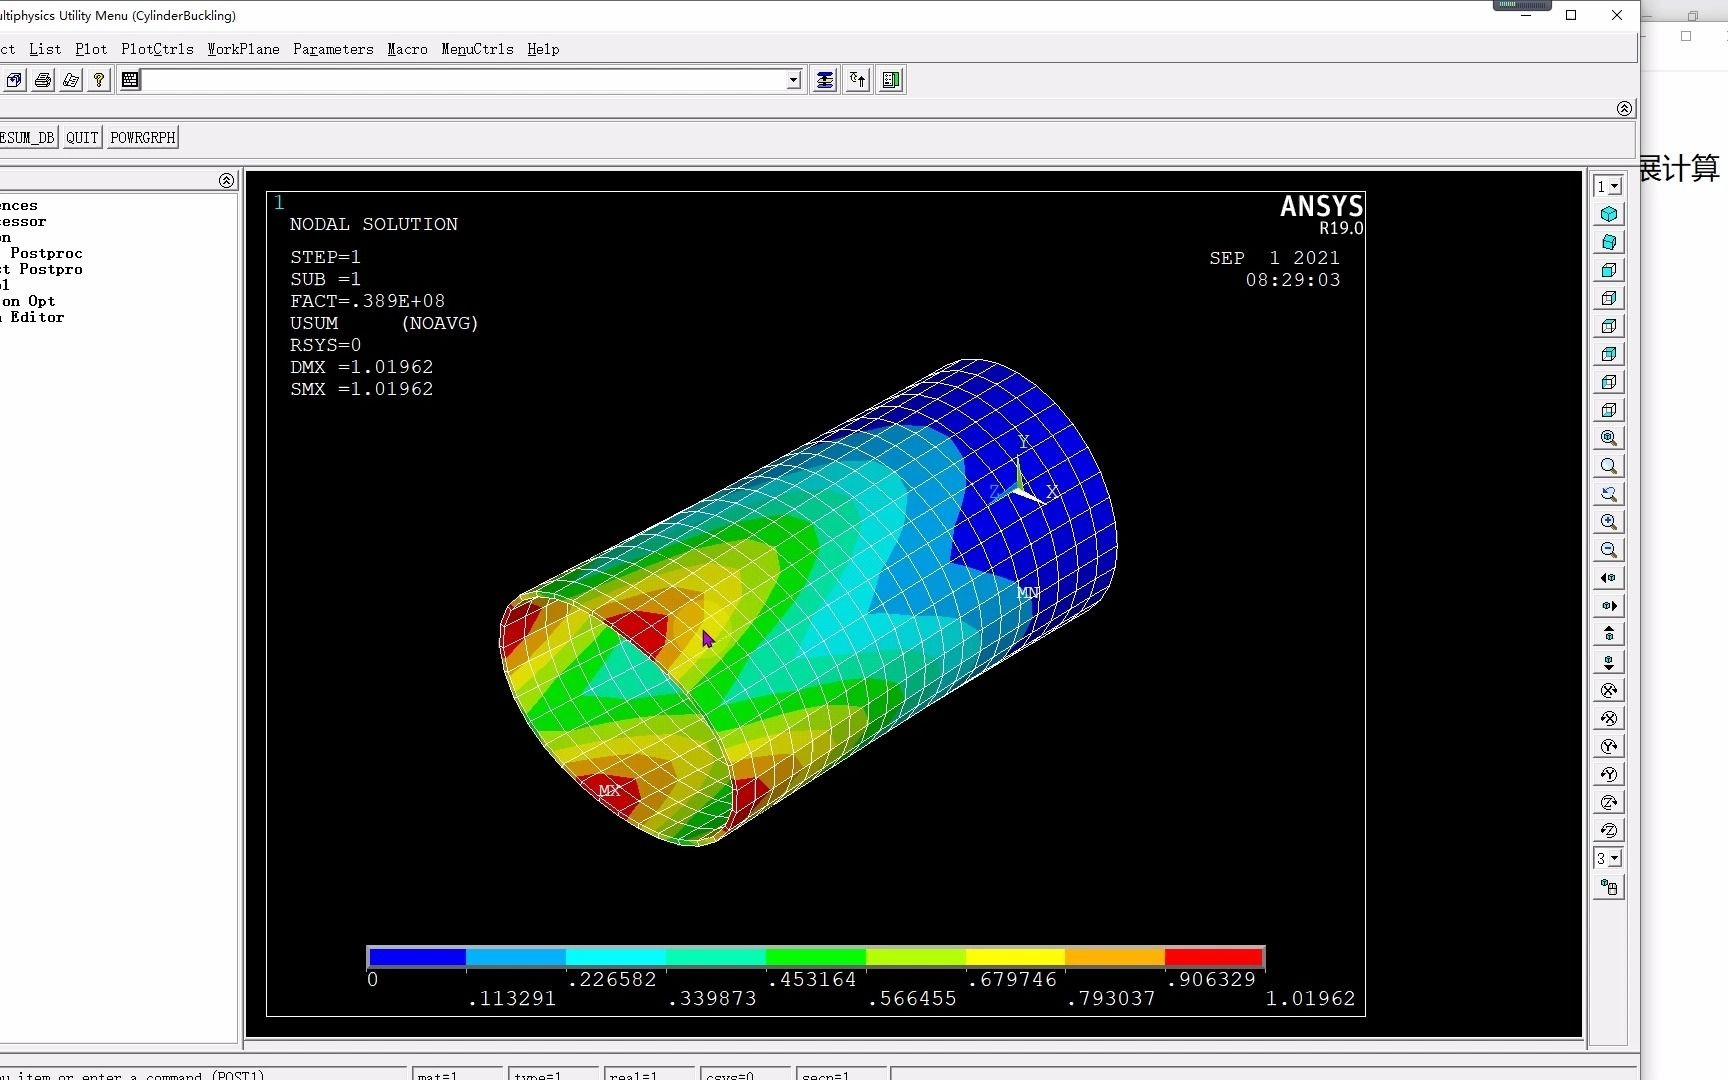Switch to oblique view
1728x1080 pixels.
click(1608, 242)
